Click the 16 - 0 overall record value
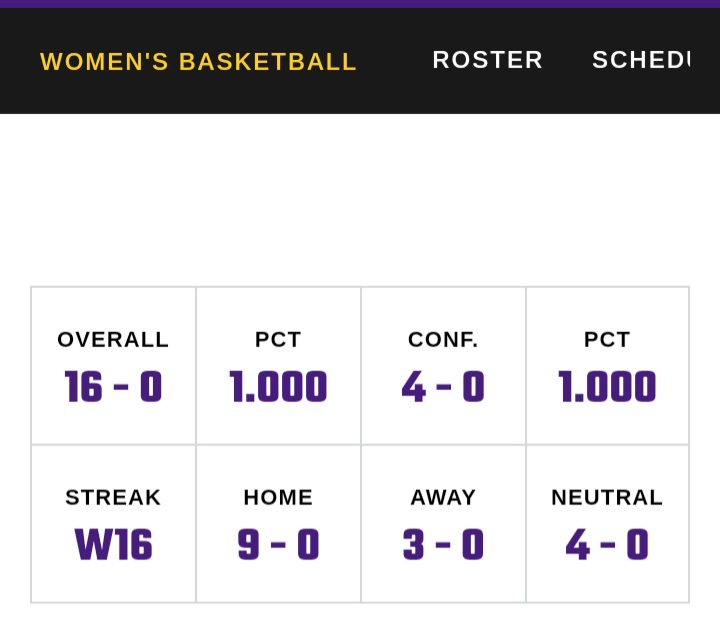The image size is (720, 620). [113, 387]
